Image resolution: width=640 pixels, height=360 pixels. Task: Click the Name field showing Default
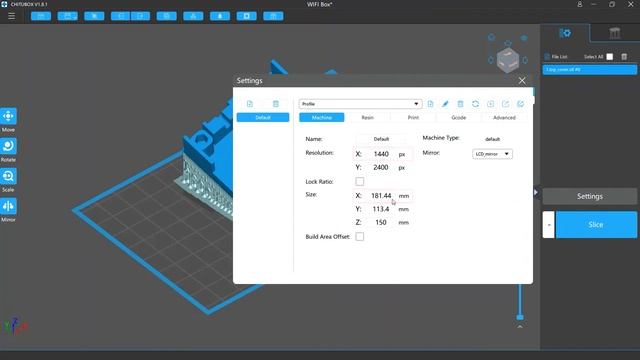click(x=381, y=139)
